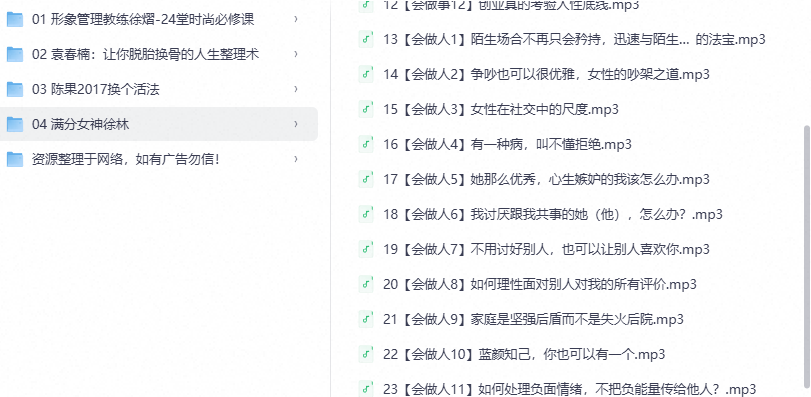Expand chevron for 03 陈果2017换个活法 folder
Viewport: 811px width, 397px height.
[296, 89]
